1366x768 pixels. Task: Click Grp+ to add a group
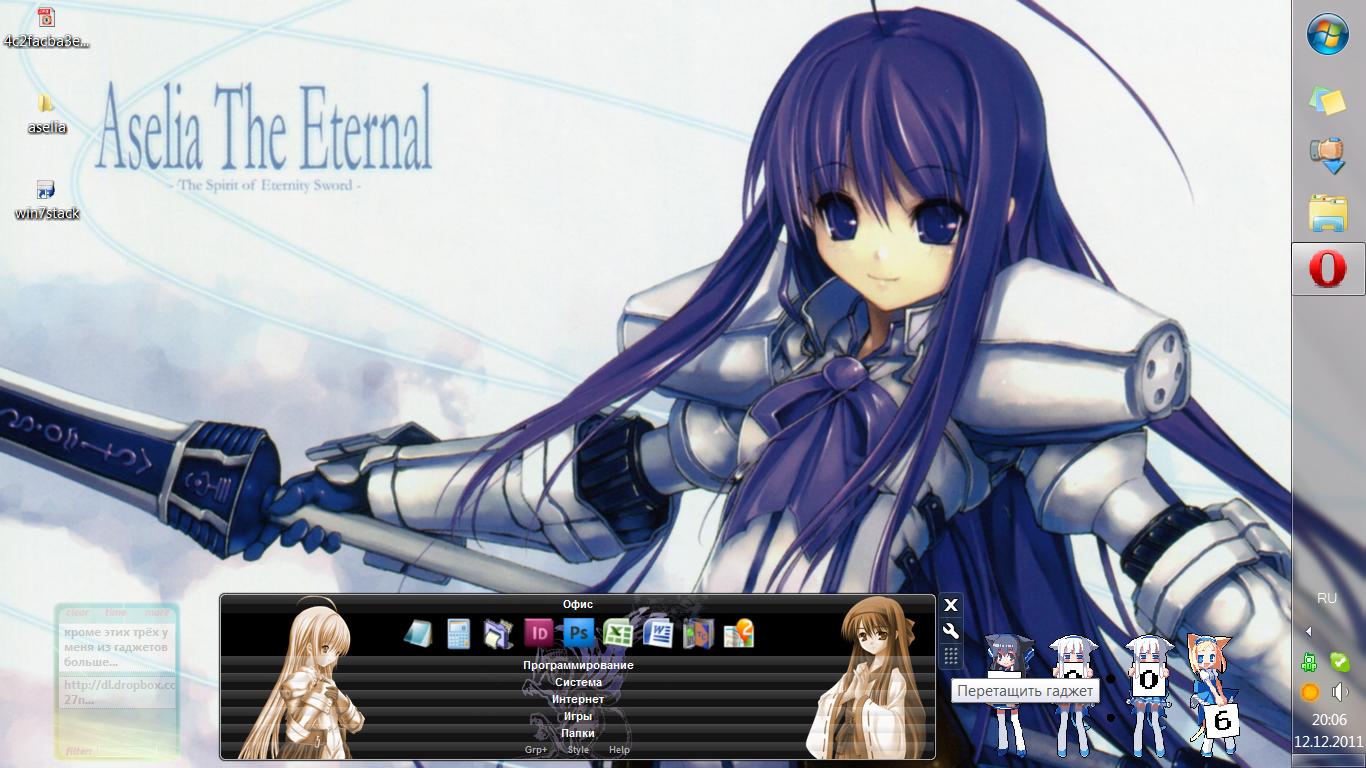(536, 750)
